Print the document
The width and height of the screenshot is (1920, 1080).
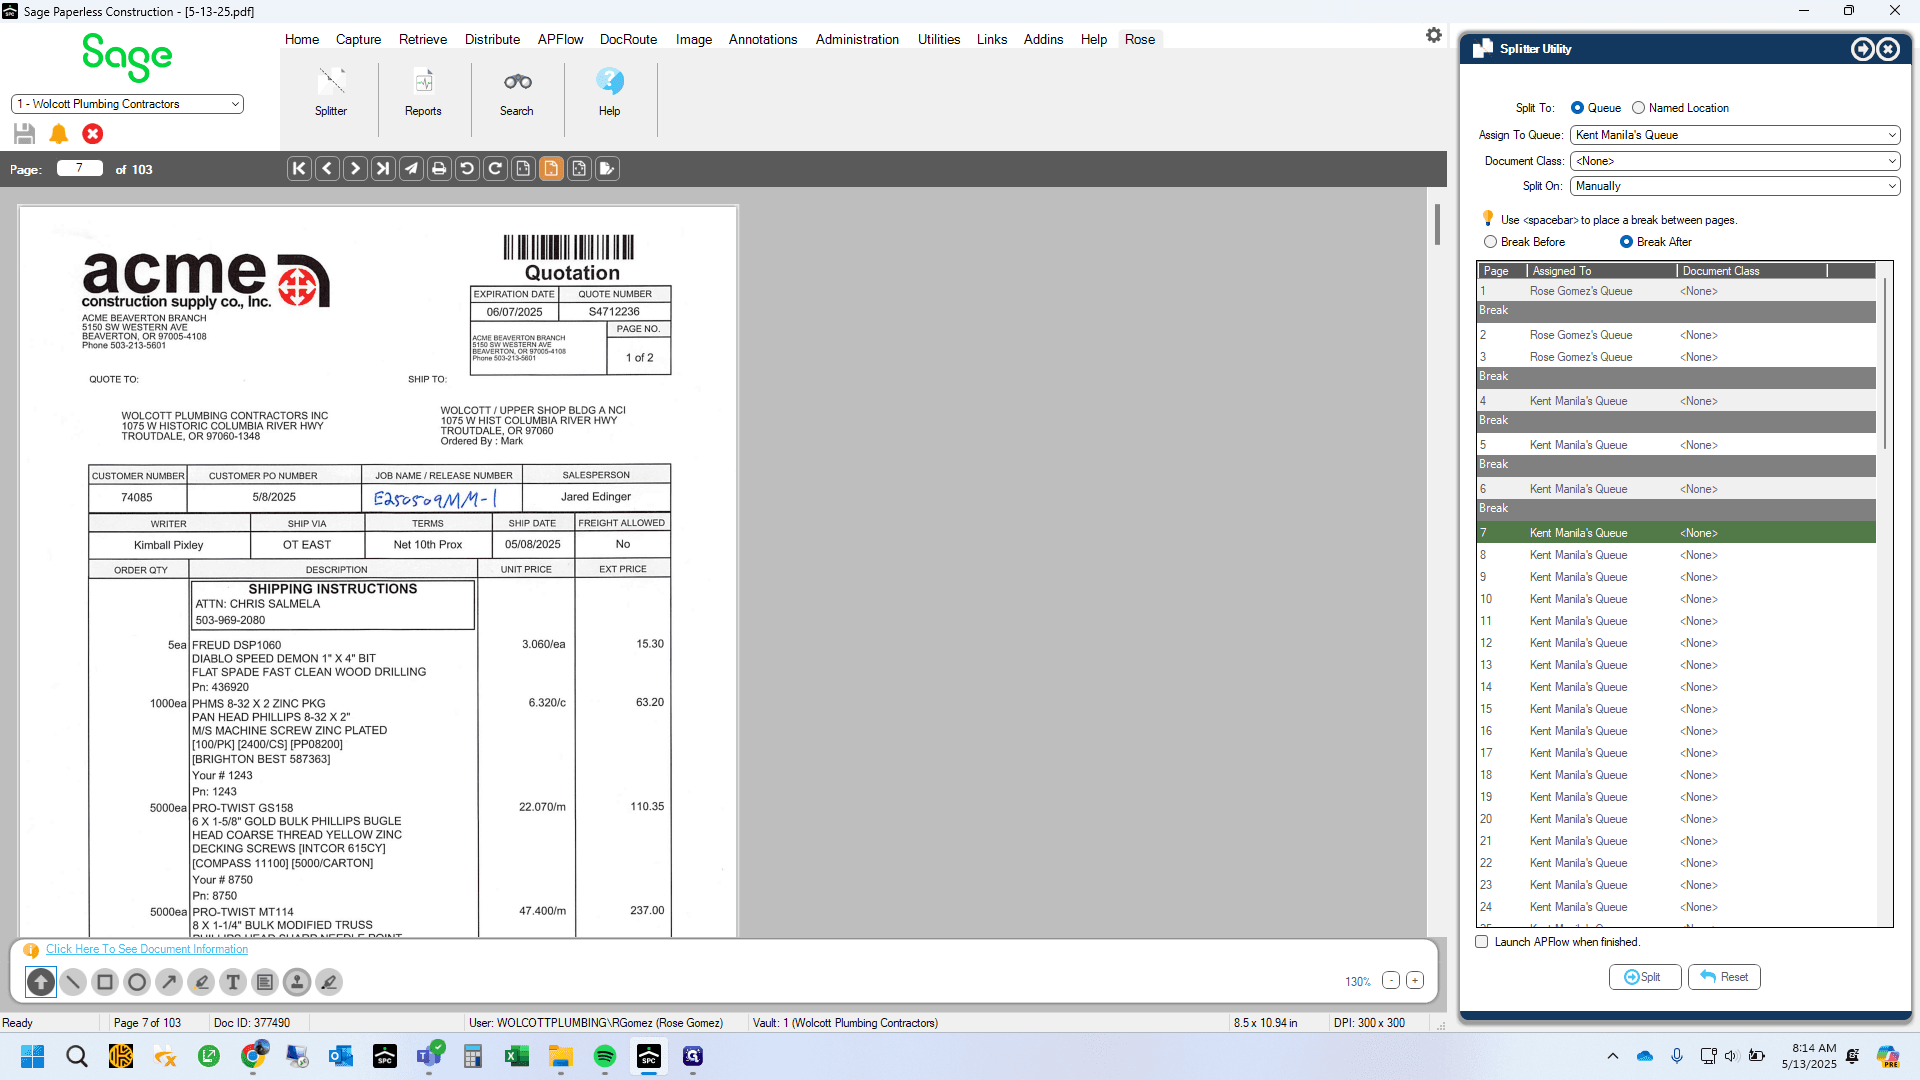pyautogui.click(x=439, y=169)
